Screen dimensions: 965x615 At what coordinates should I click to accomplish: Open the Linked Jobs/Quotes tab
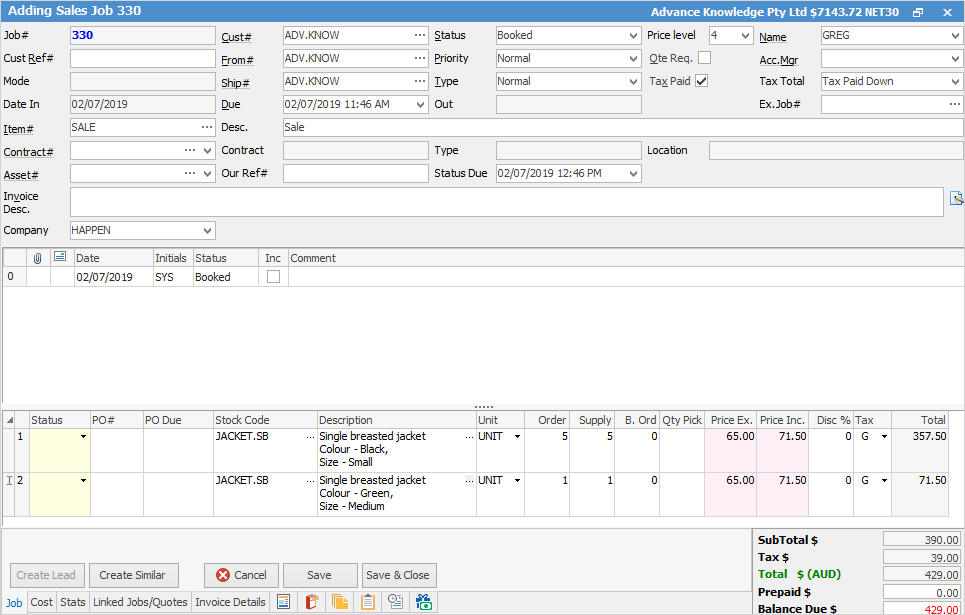point(140,602)
